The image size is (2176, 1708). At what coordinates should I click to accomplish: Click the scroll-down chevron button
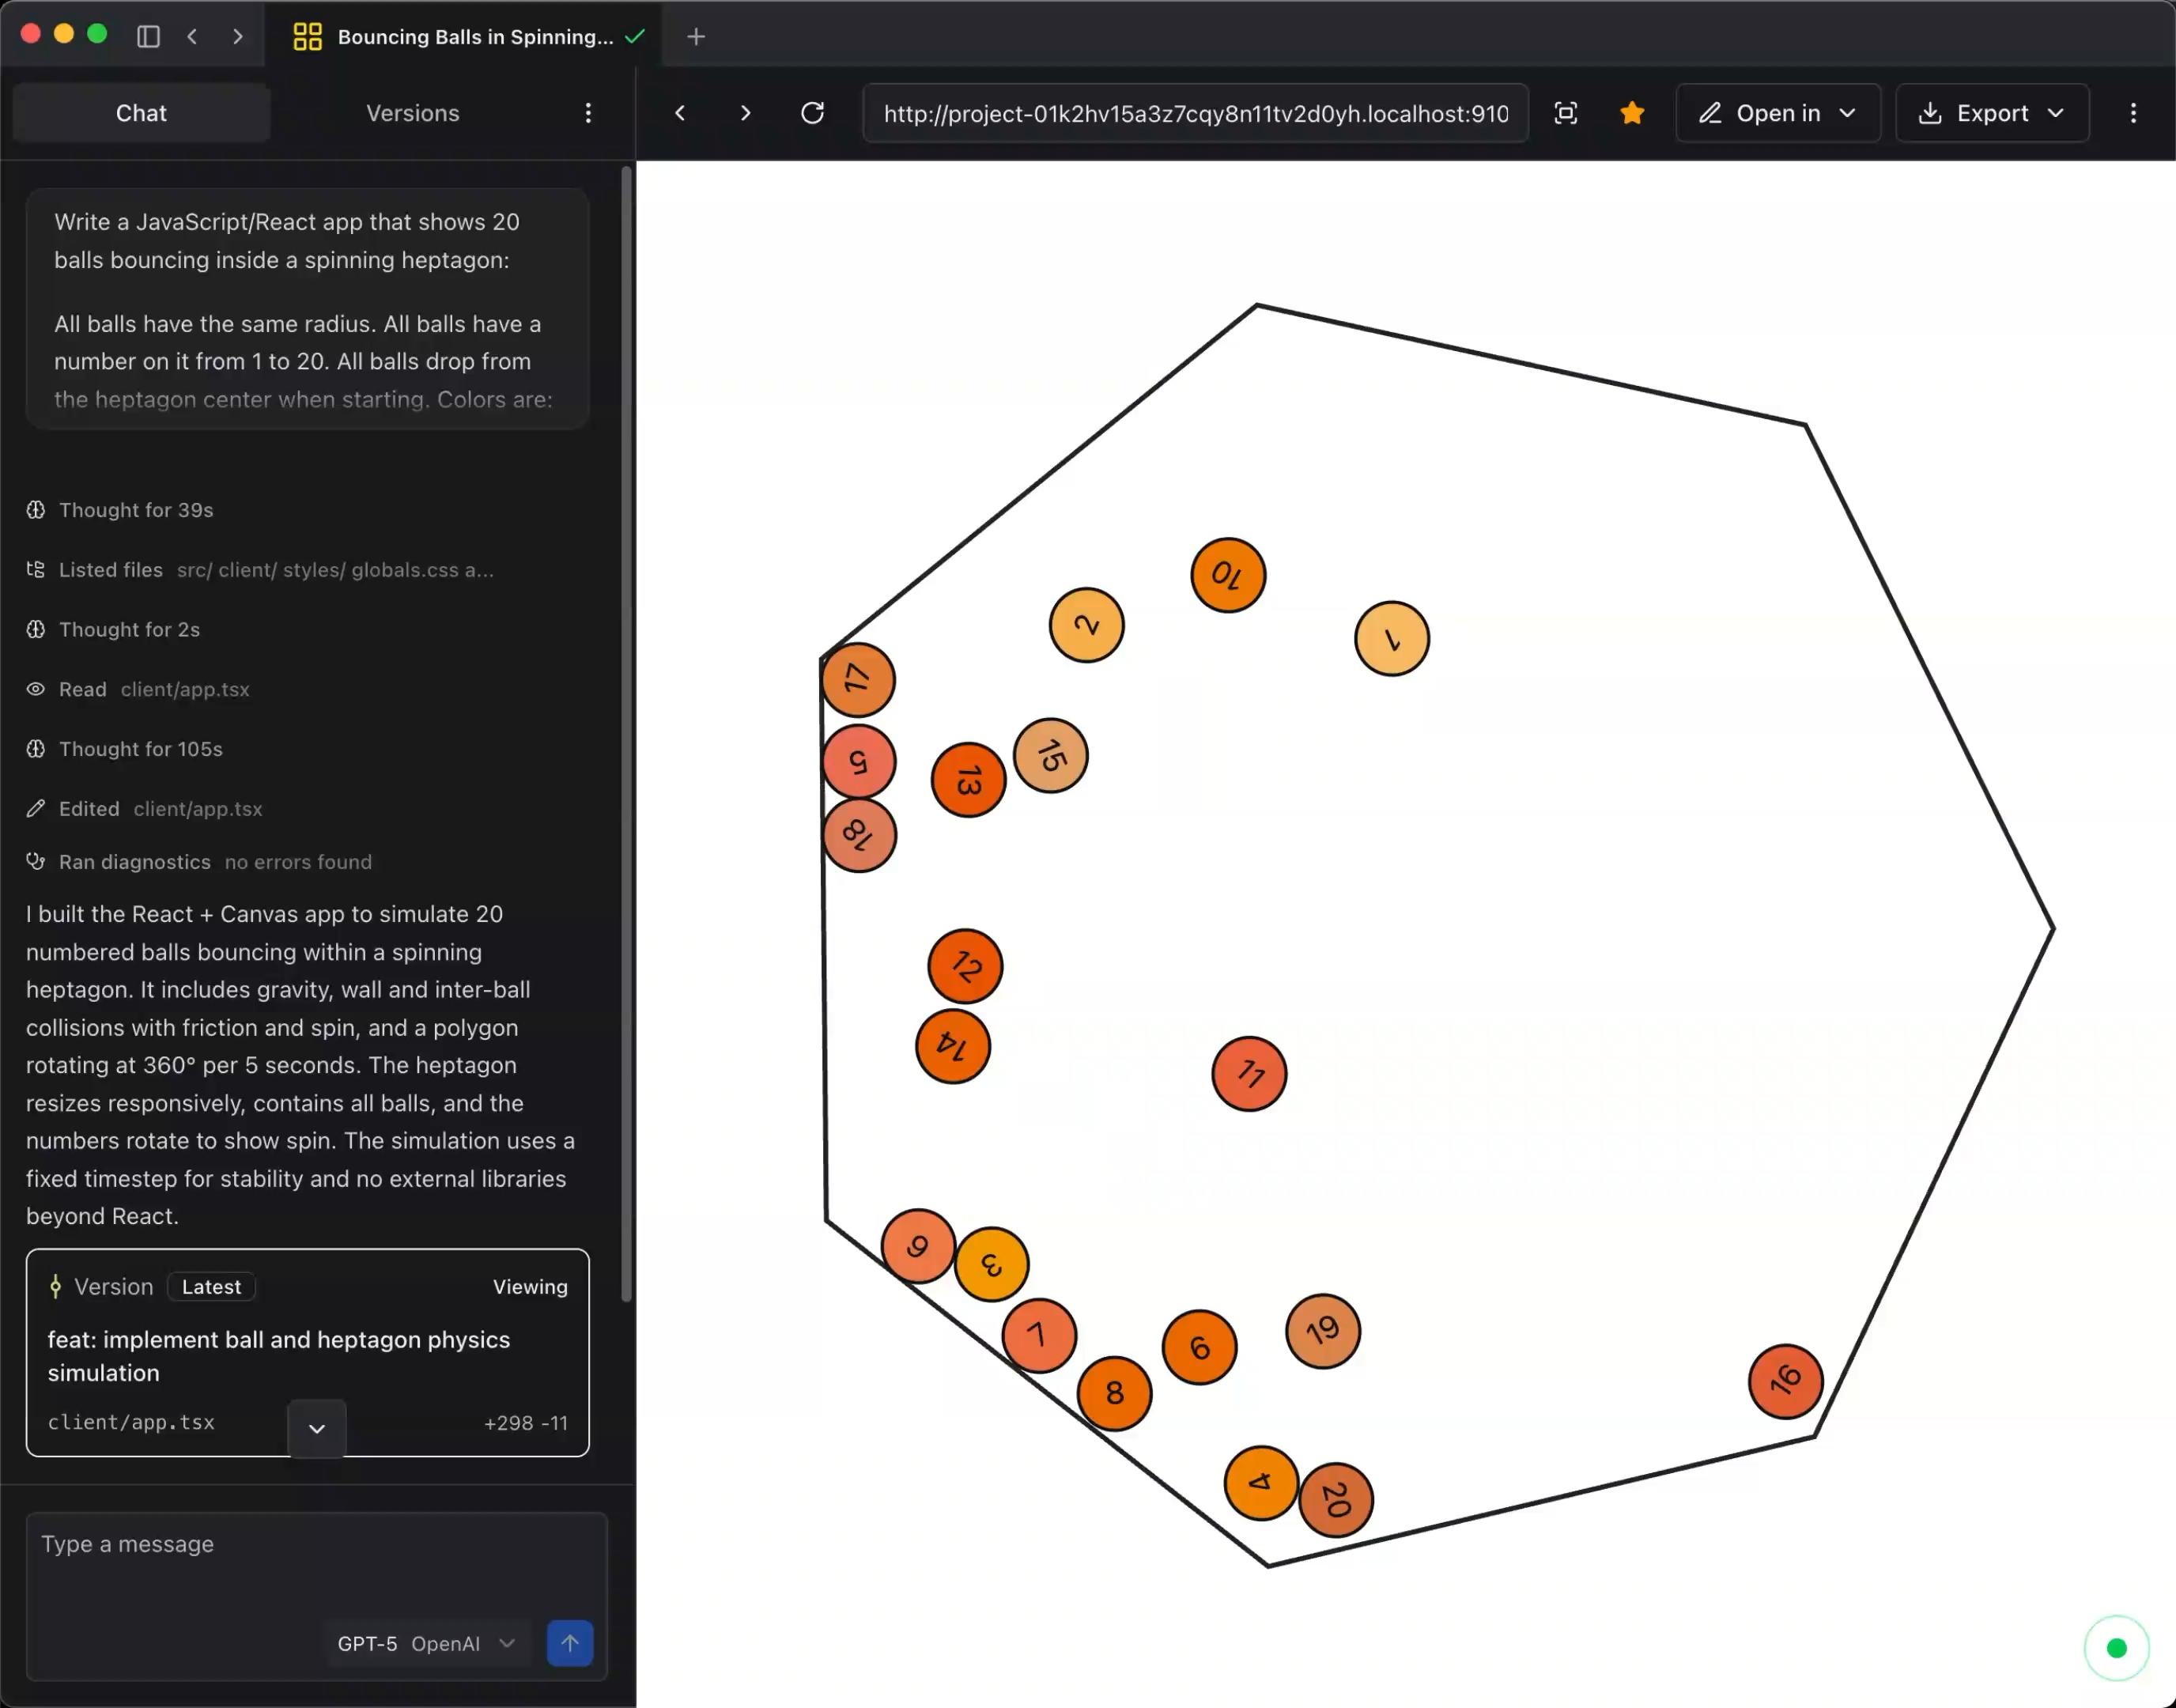coord(317,1428)
